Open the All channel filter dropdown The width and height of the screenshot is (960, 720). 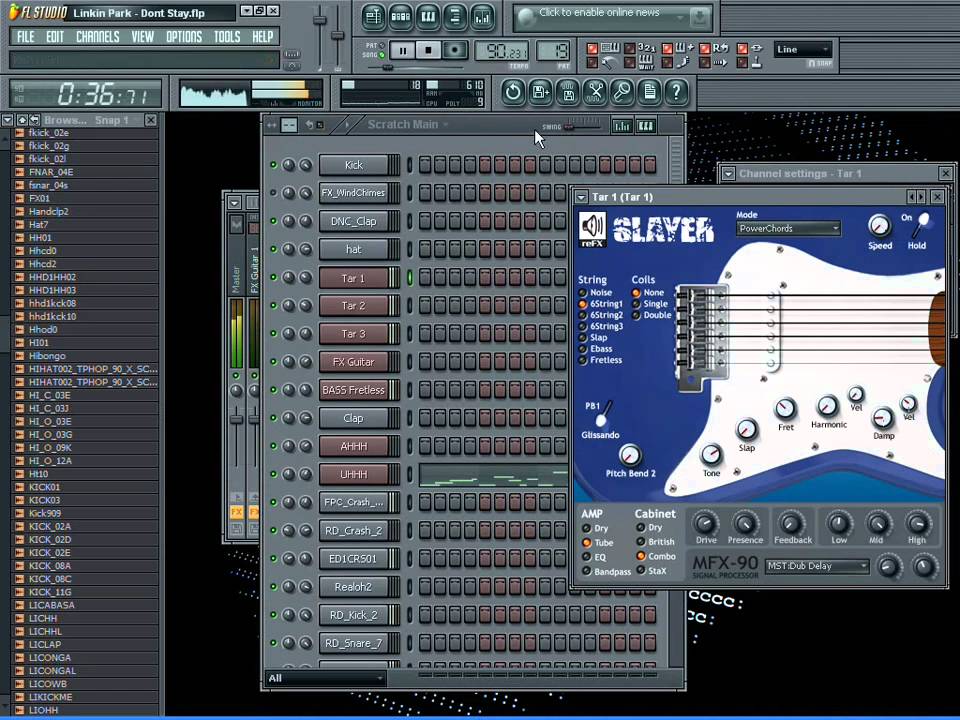click(325, 678)
